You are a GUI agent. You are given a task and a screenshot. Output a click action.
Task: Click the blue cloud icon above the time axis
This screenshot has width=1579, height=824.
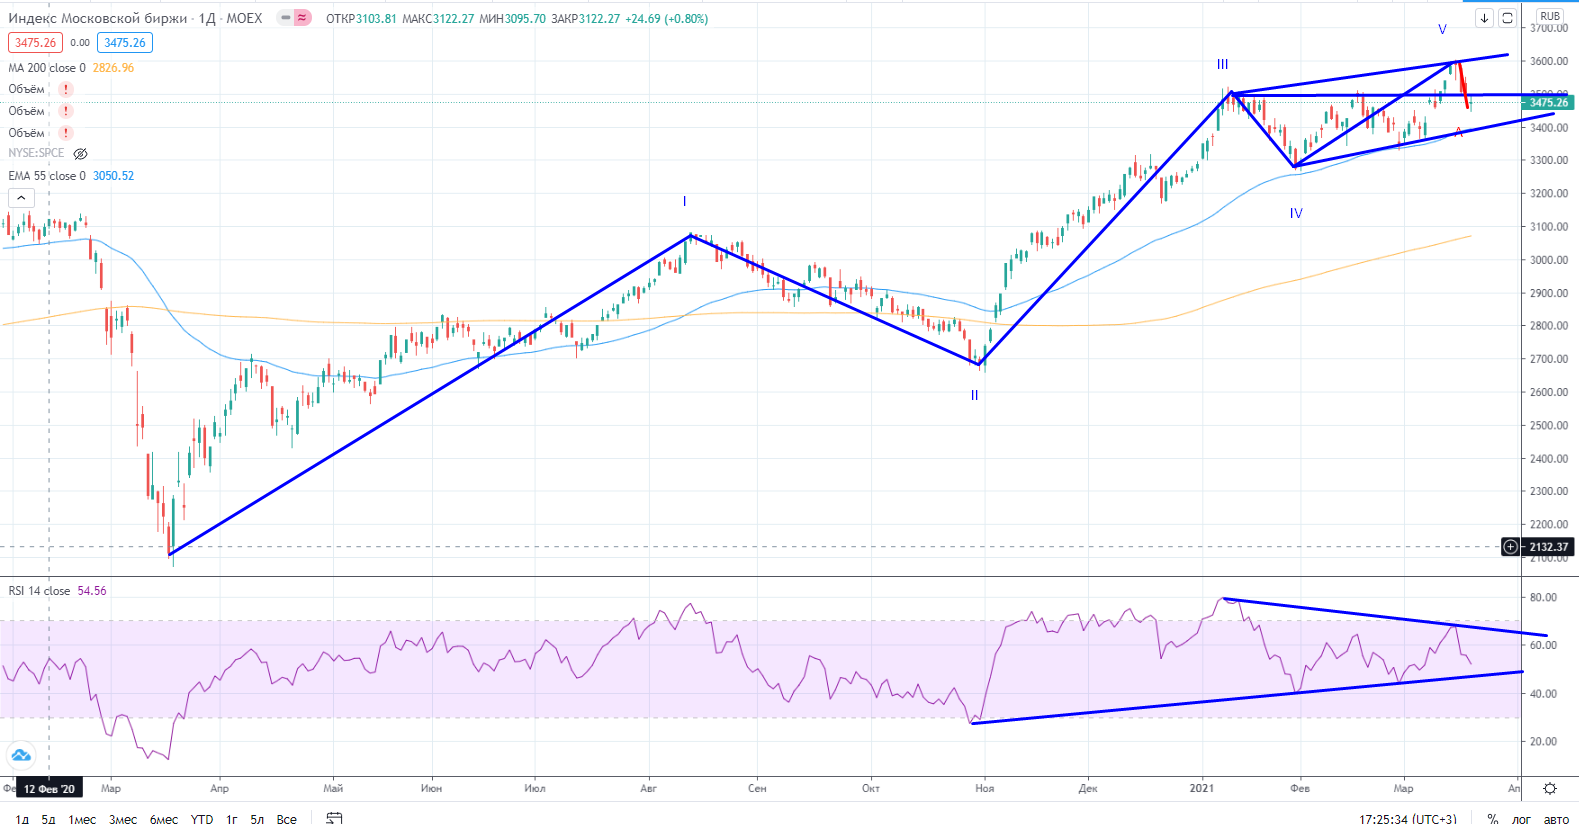click(x=21, y=755)
